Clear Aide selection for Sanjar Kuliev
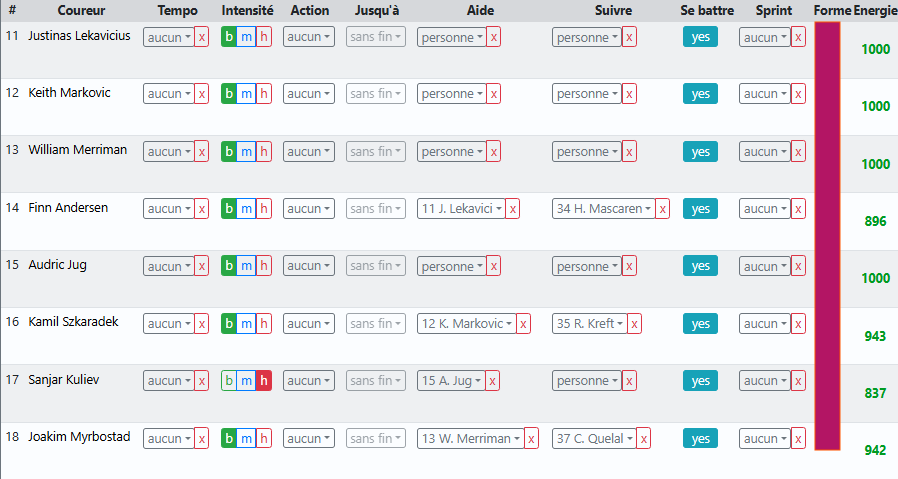This screenshot has width=898, height=479. tap(494, 381)
